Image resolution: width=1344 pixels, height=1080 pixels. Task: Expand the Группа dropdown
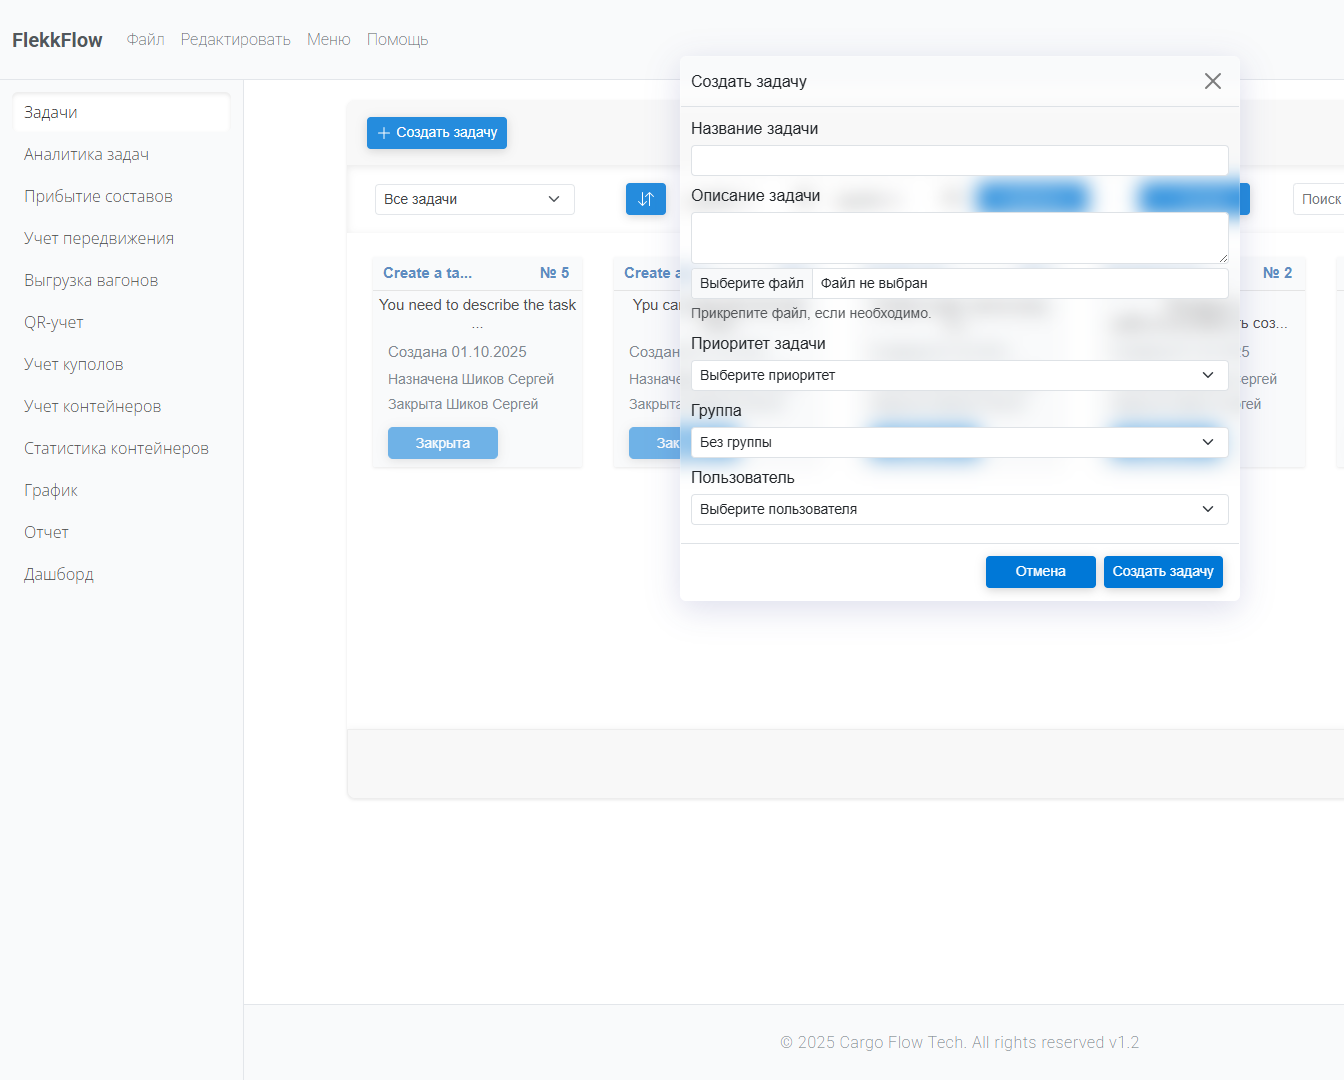(x=958, y=442)
